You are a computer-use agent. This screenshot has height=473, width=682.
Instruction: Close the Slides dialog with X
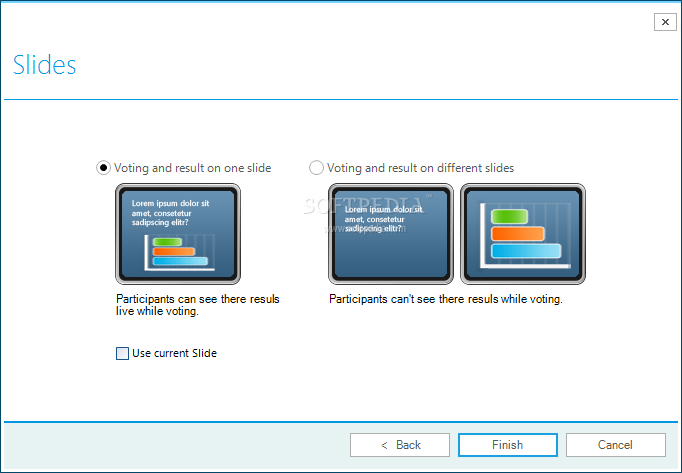pyautogui.click(x=665, y=22)
